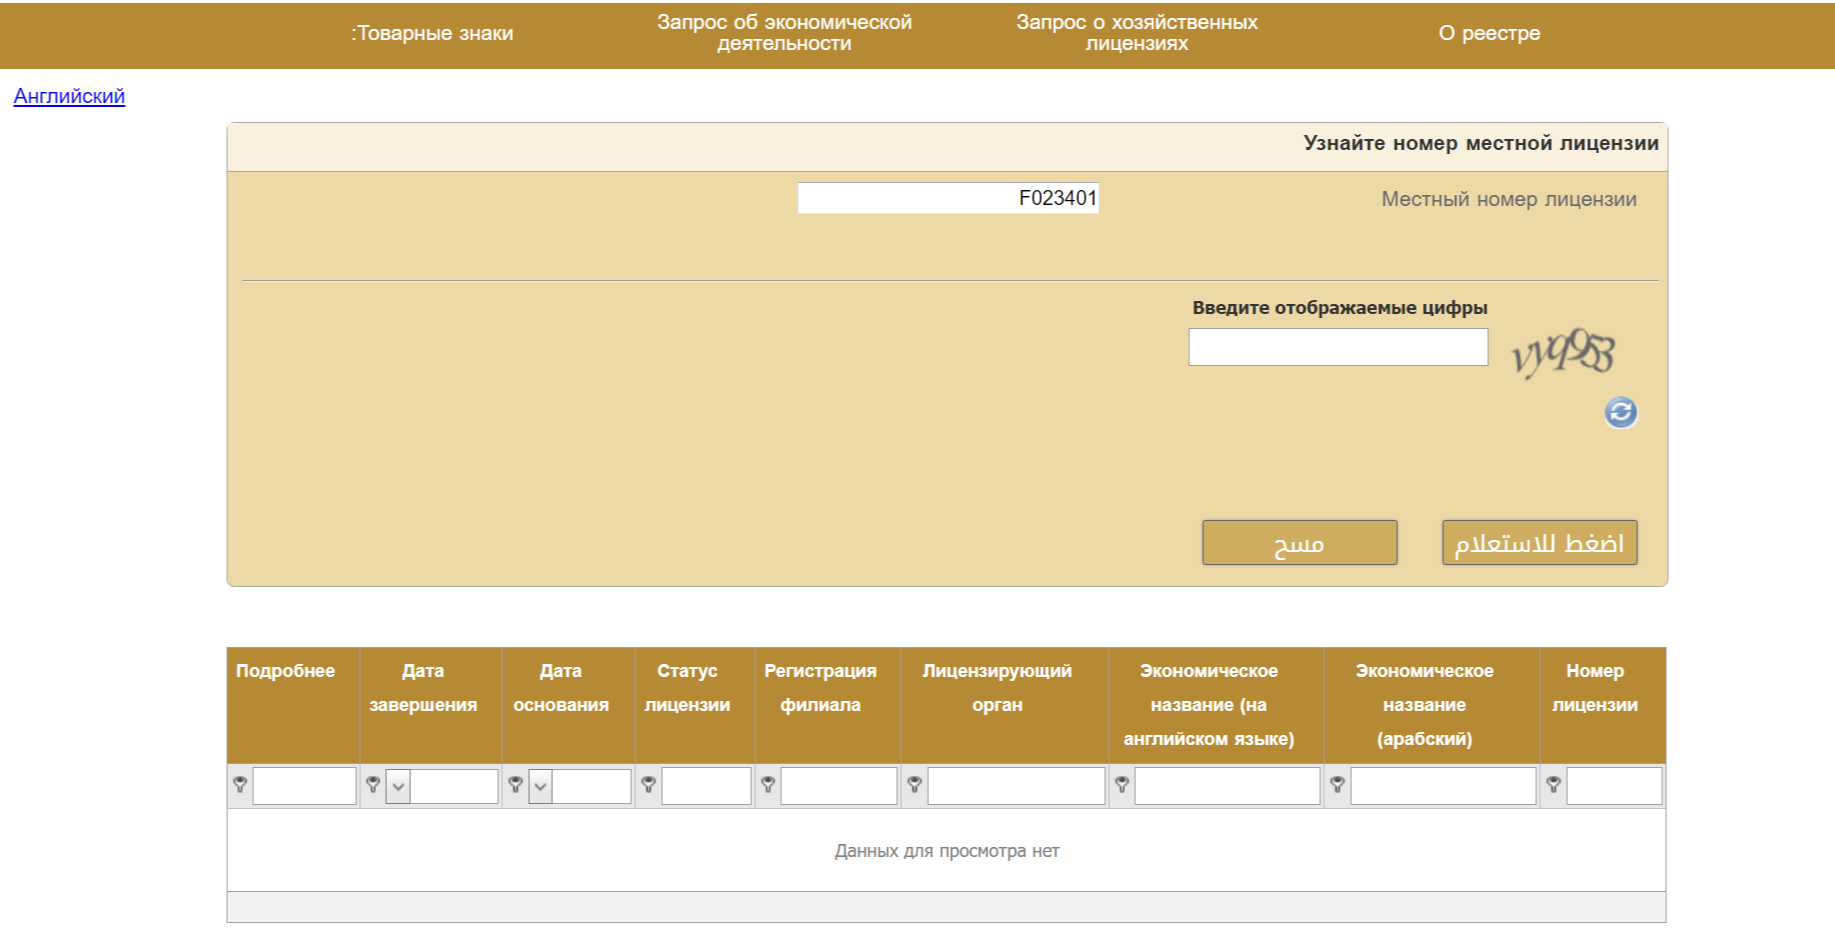Focus Дата завершения filter date field
The width and height of the screenshot is (1835, 949).
(x=454, y=786)
